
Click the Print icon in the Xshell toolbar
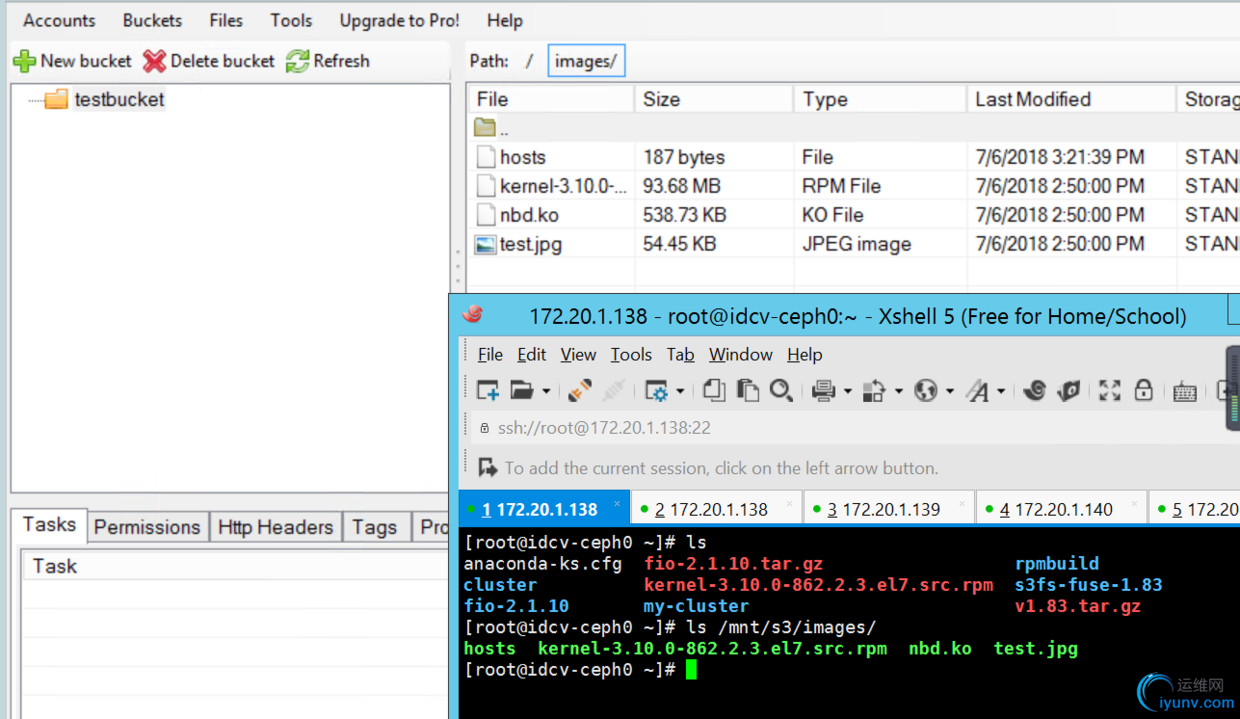click(824, 391)
